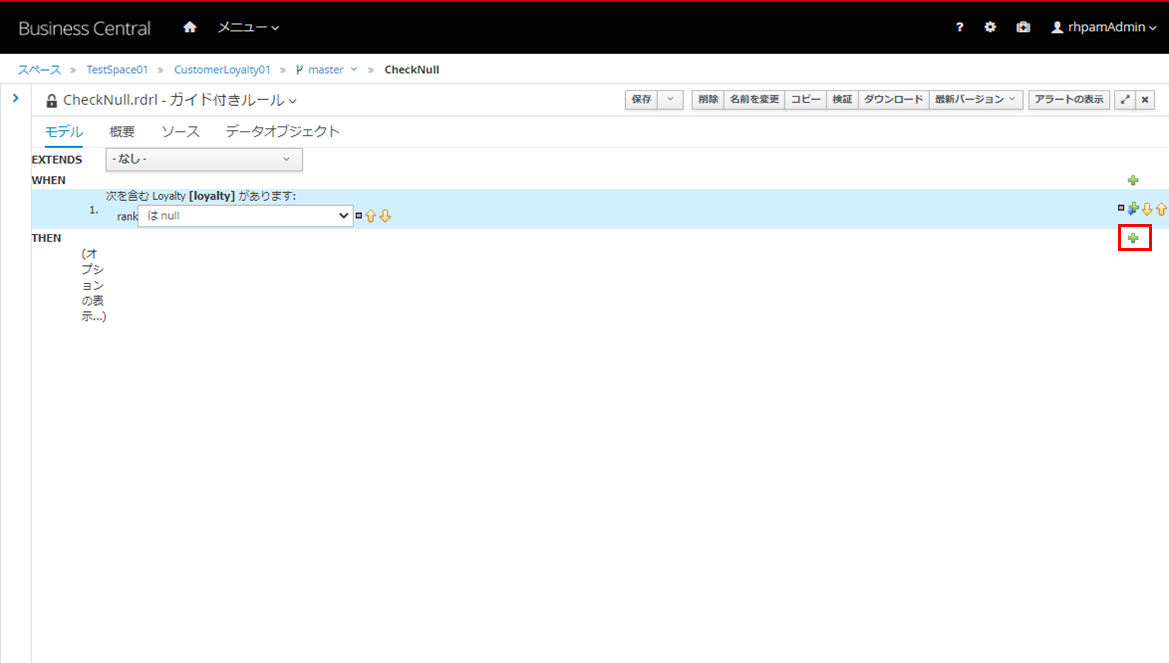Add an action with the THEN plus icon
This screenshot has height=663, width=1169.
(x=1133, y=238)
